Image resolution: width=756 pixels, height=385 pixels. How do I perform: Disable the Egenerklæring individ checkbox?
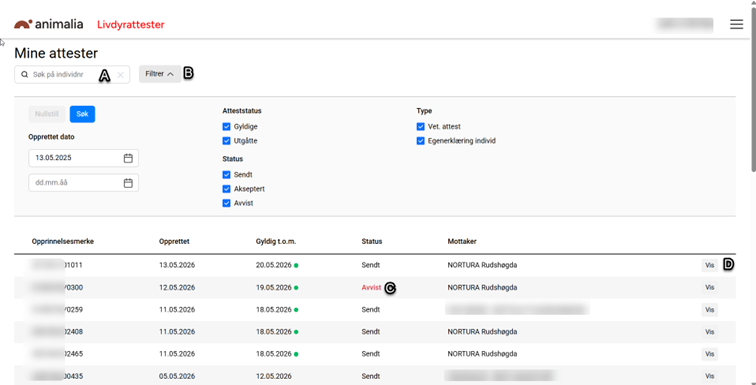tap(420, 141)
